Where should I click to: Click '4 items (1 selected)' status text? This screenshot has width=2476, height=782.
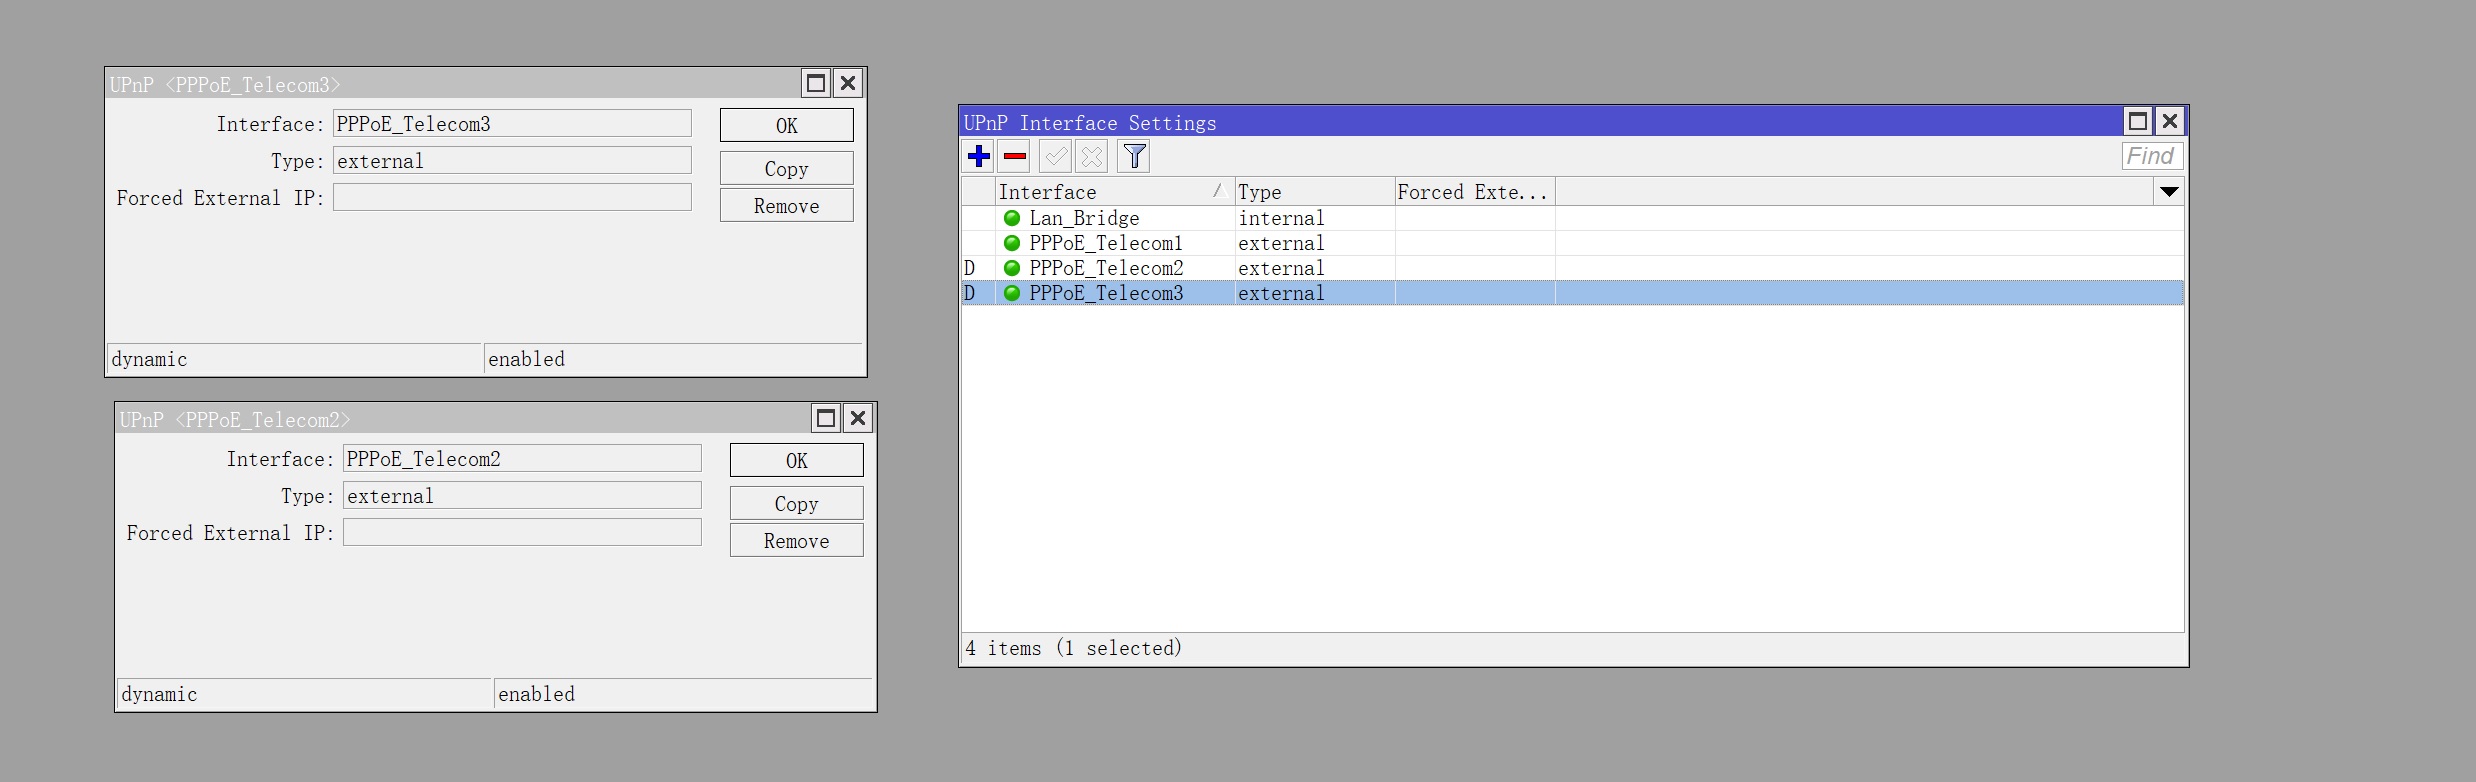point(1073,648)
